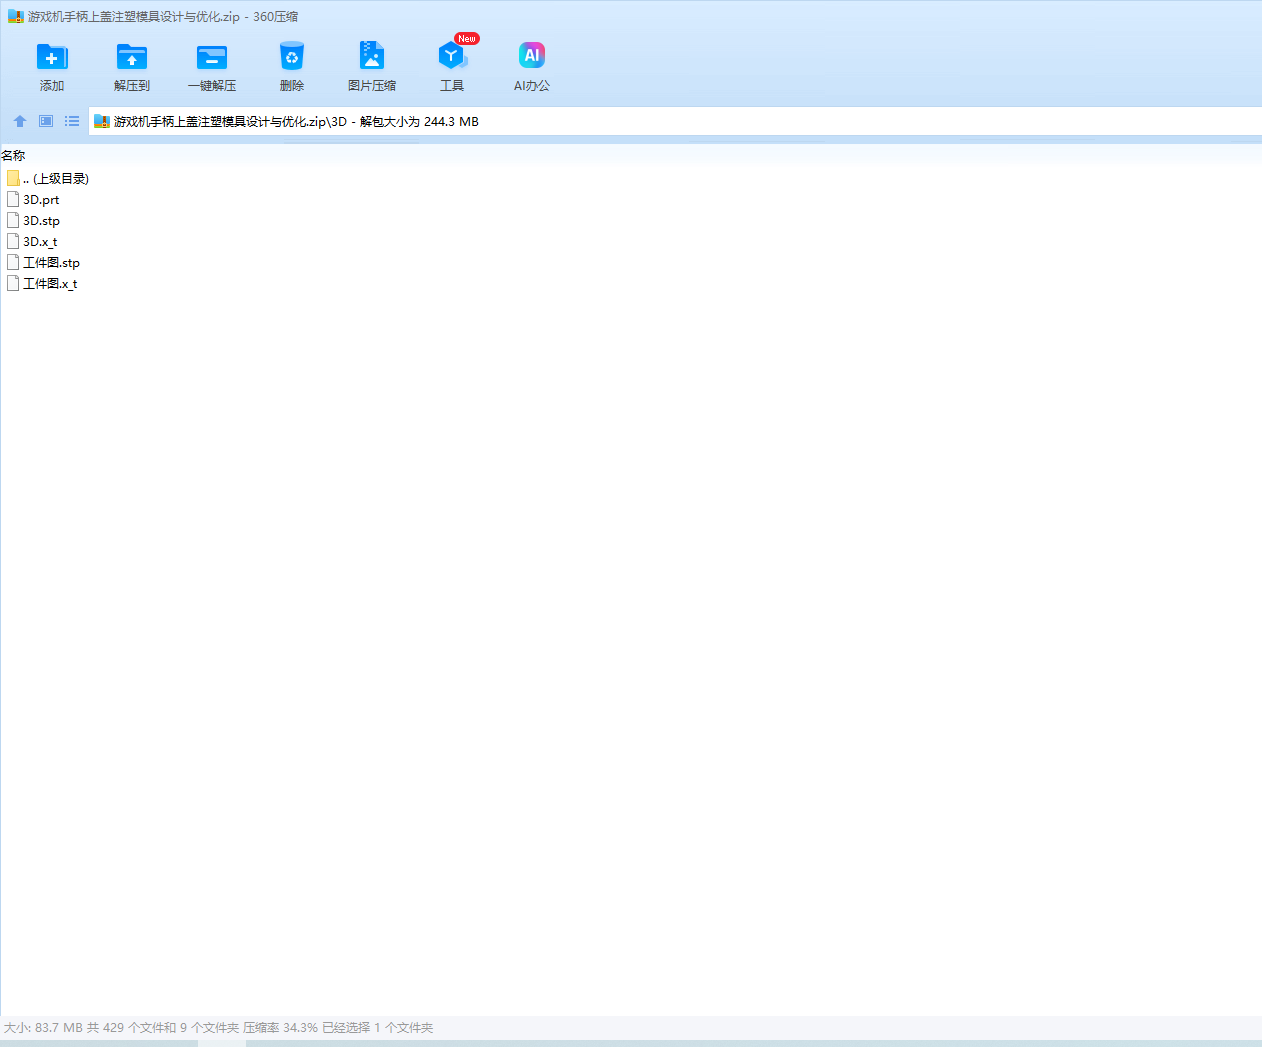Switch to the list view mode button
This screenshot has width=1262, height=1047.
72,121
